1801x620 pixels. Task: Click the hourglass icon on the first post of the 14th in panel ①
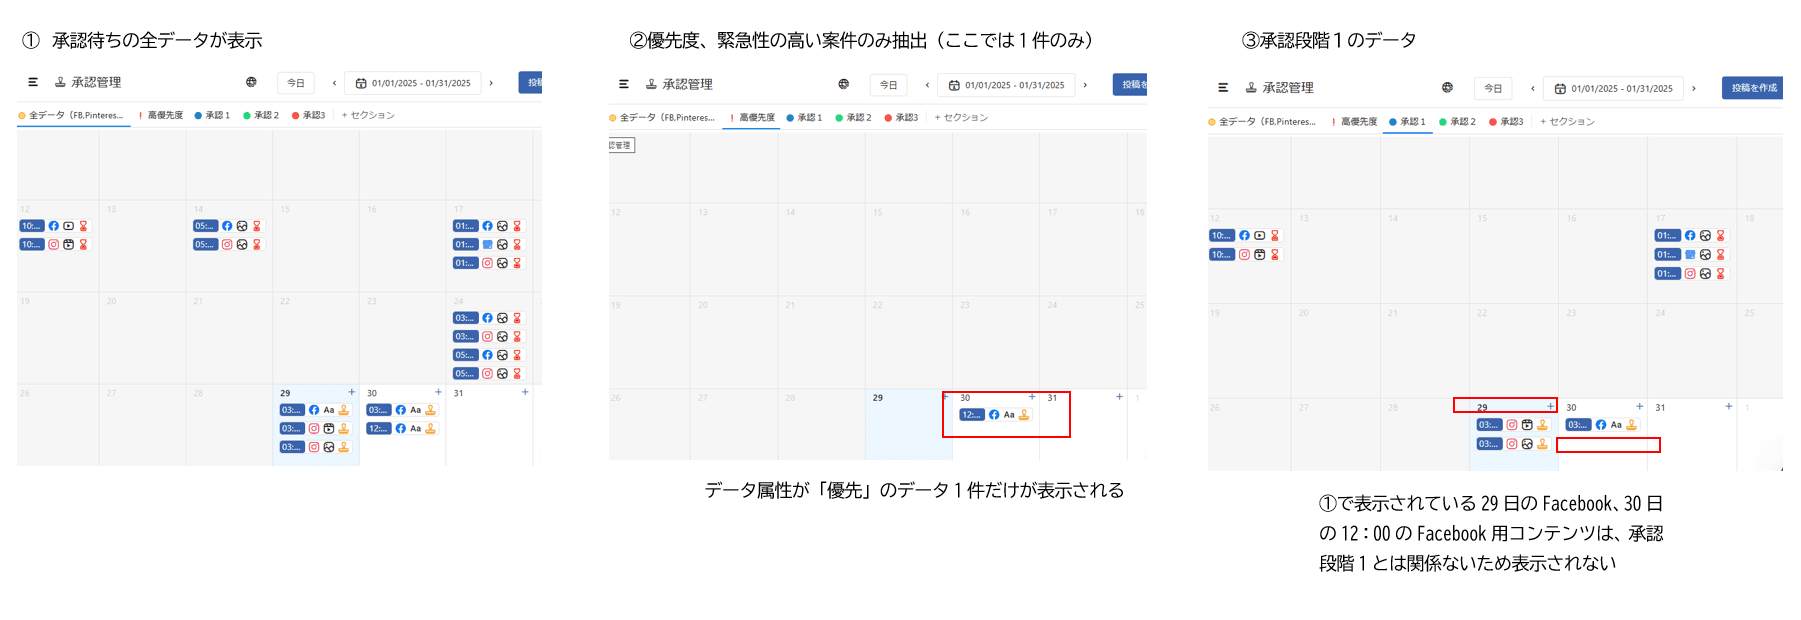coord(257,226)
